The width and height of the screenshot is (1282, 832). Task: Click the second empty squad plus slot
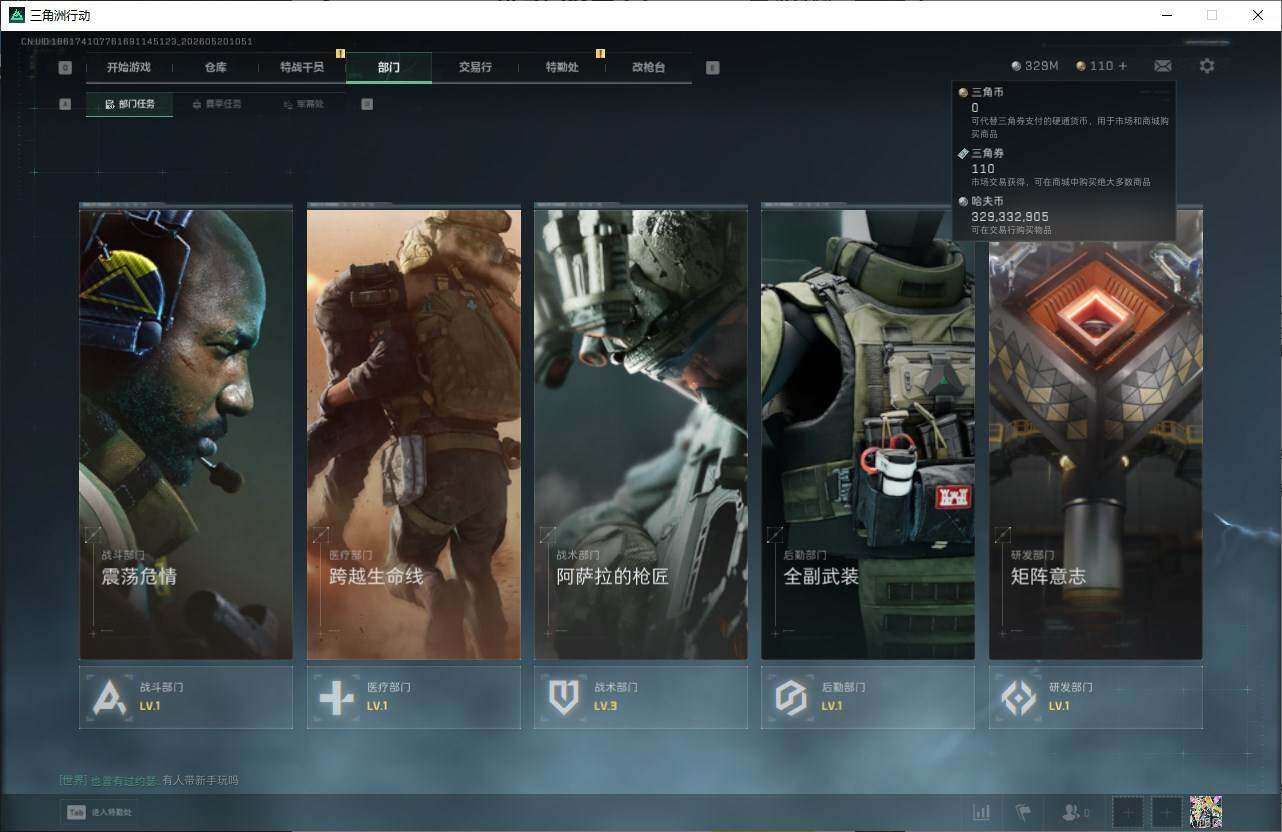[x=1167, y=812]
